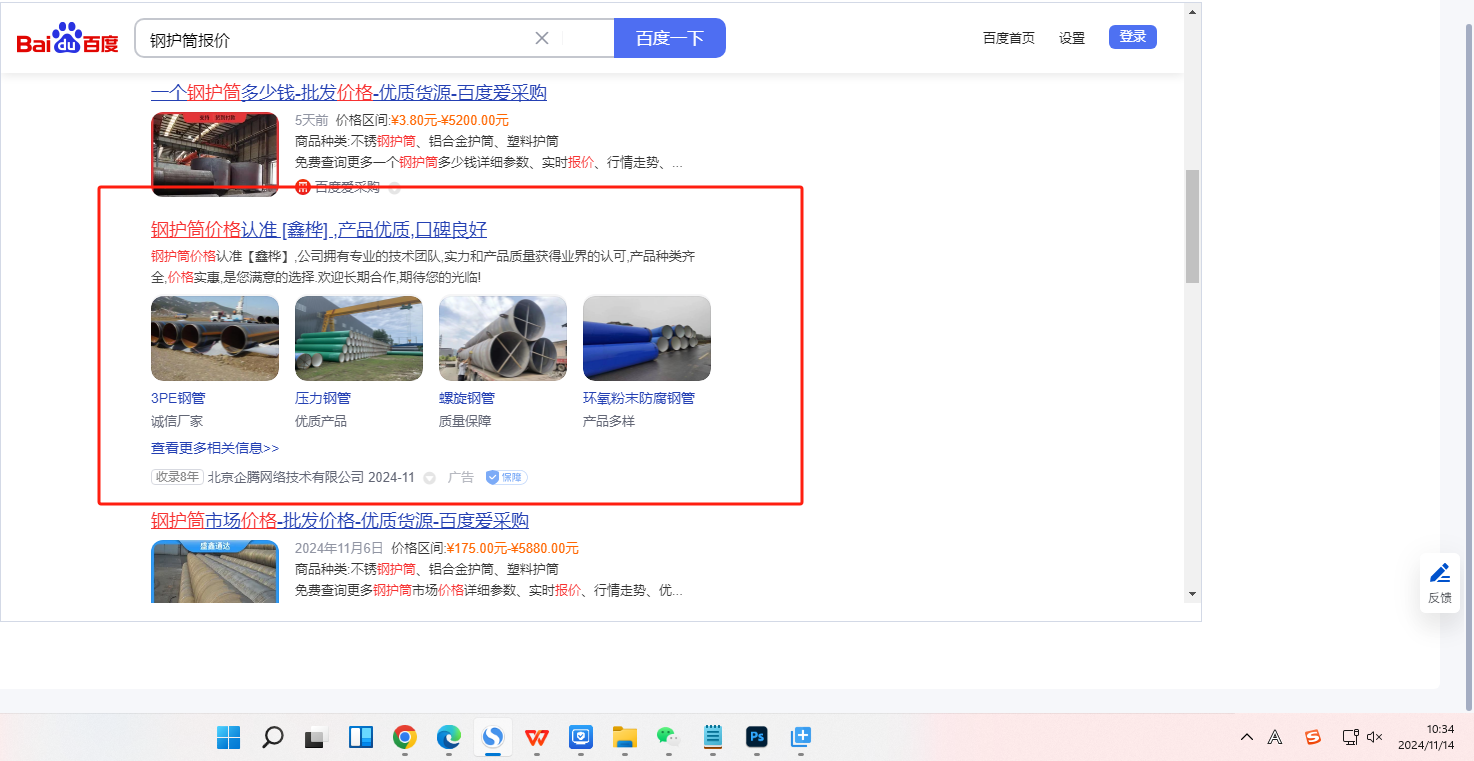Click the 收录8年 badge
The width and height of the screenshot is (1474, 761).
(x=177, y=477)
